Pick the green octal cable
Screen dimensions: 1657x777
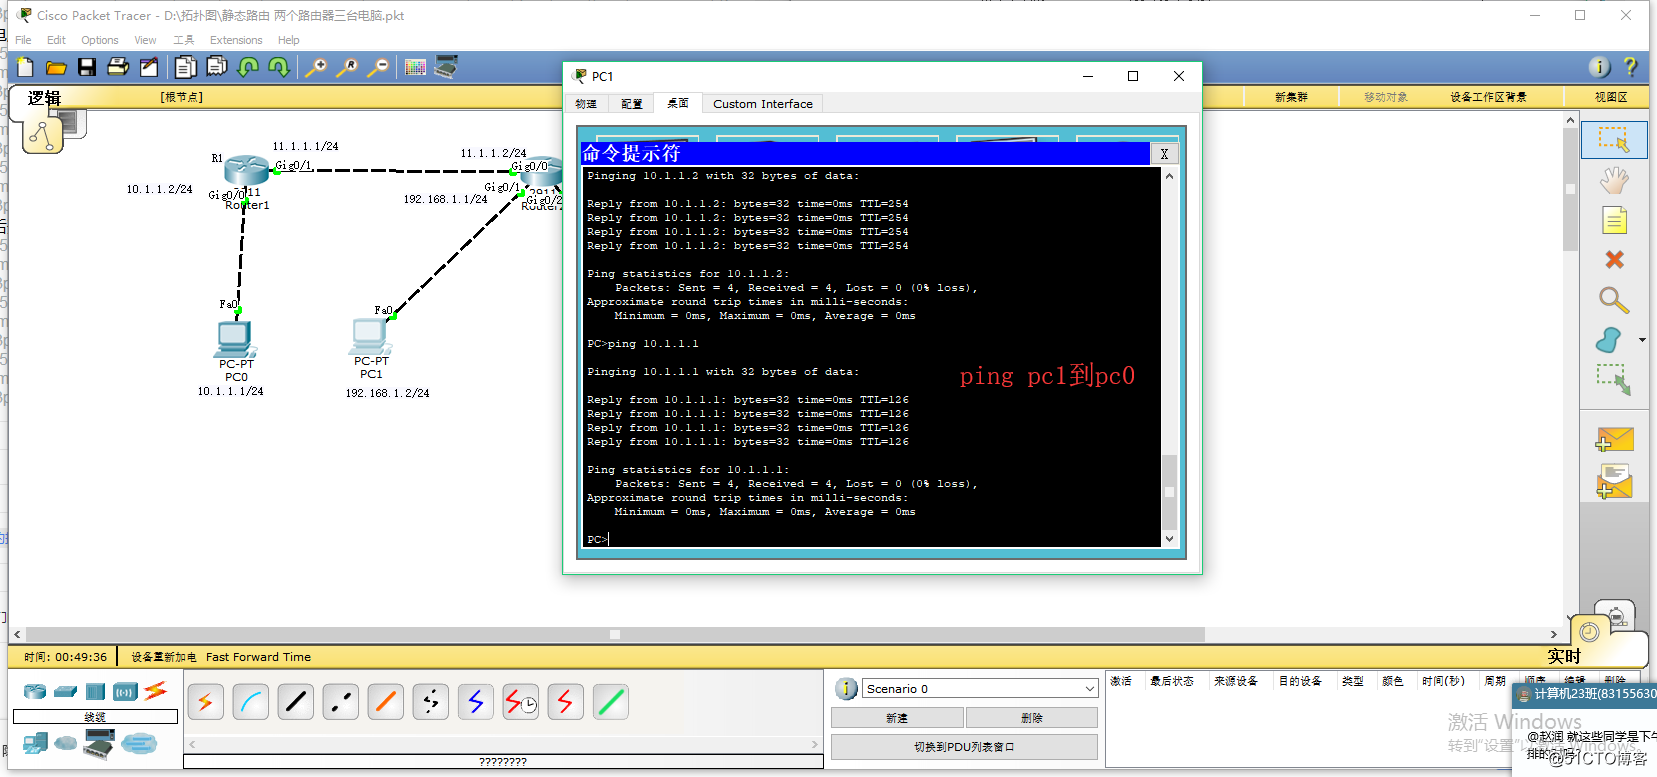coord(611,702)
